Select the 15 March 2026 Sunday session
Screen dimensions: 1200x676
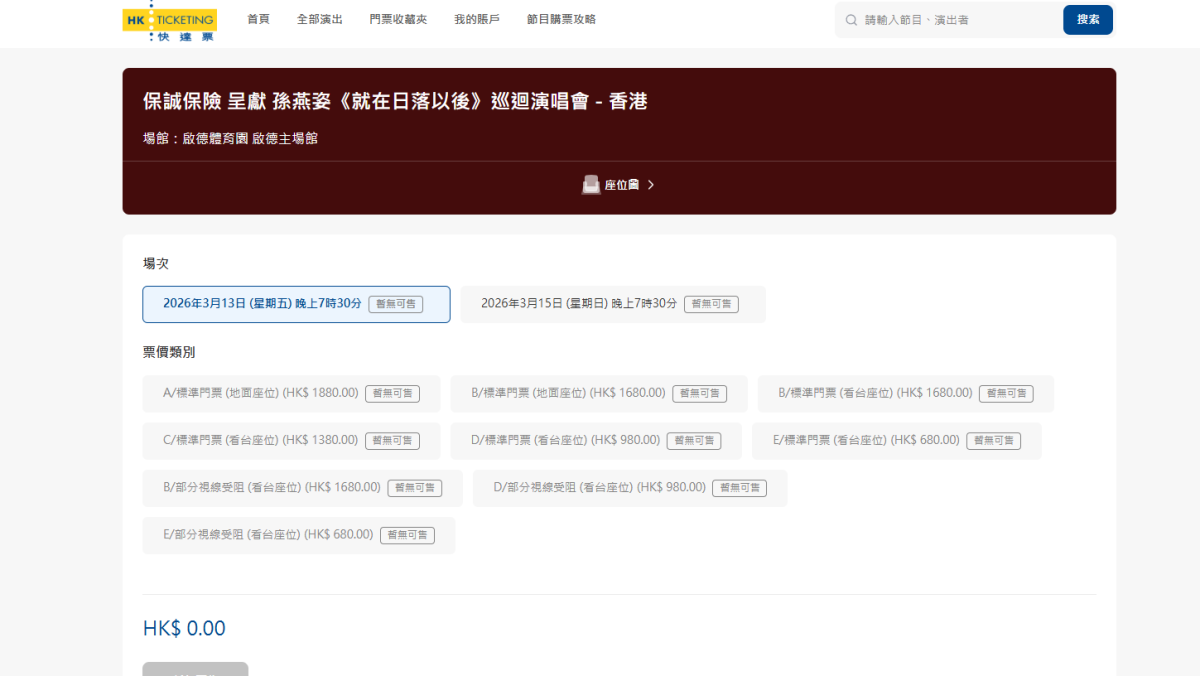pos(612,304)
